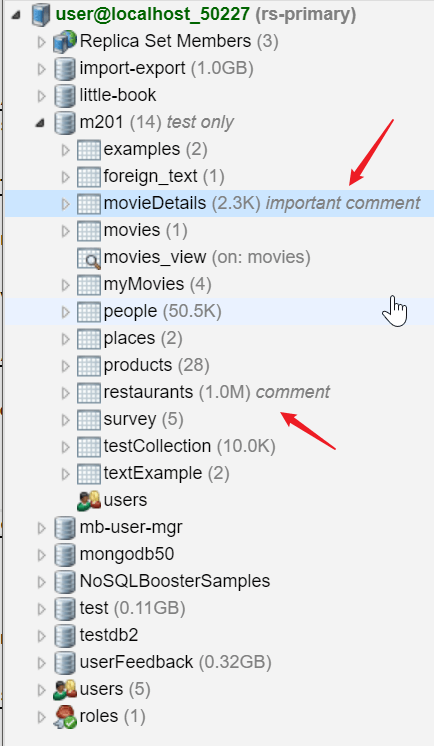Click the import-export database icon
This screenshot has width=434, height=746.
(x=64, y=69)
